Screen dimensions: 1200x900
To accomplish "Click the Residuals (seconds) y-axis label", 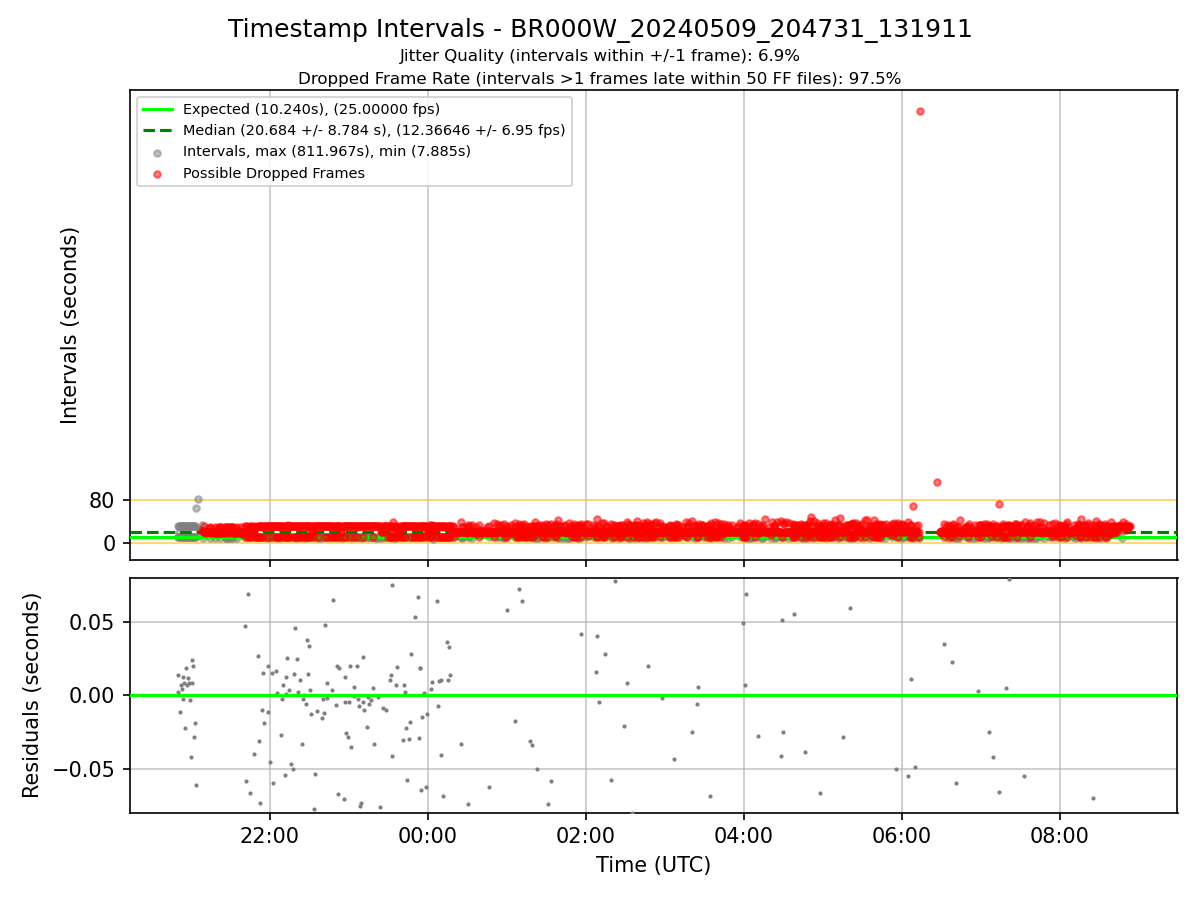I will click(32, 695).
